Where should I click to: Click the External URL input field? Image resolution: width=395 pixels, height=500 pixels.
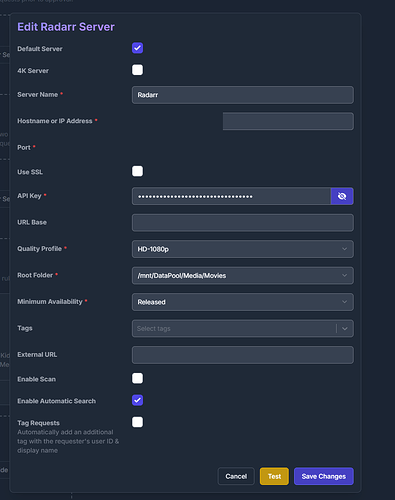pos(243,355)
